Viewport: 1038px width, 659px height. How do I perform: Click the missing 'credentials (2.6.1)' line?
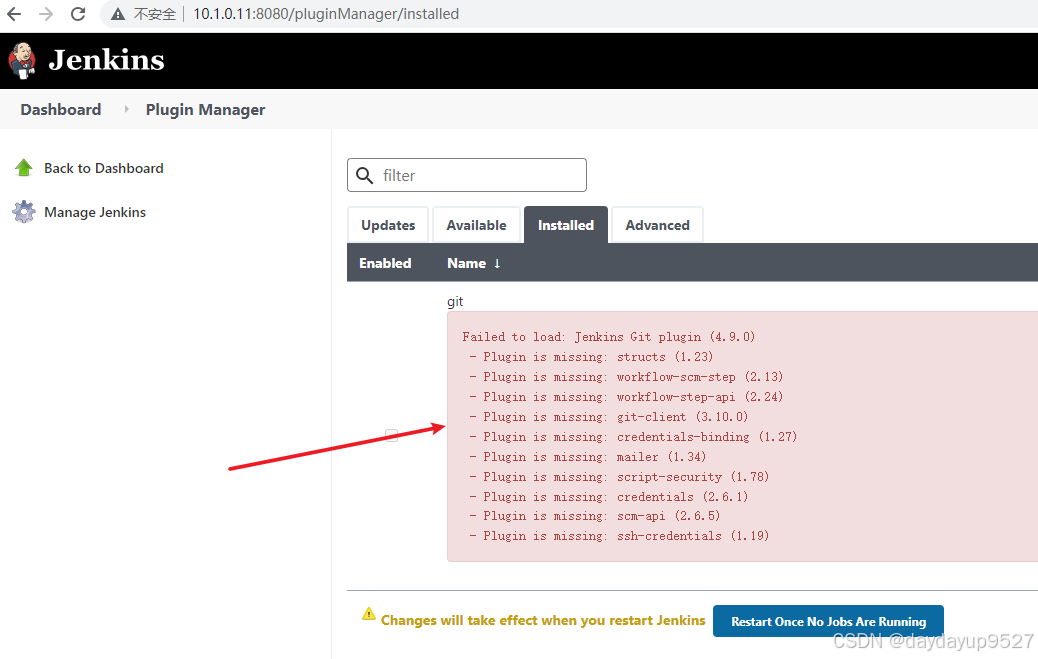(608, 496)
